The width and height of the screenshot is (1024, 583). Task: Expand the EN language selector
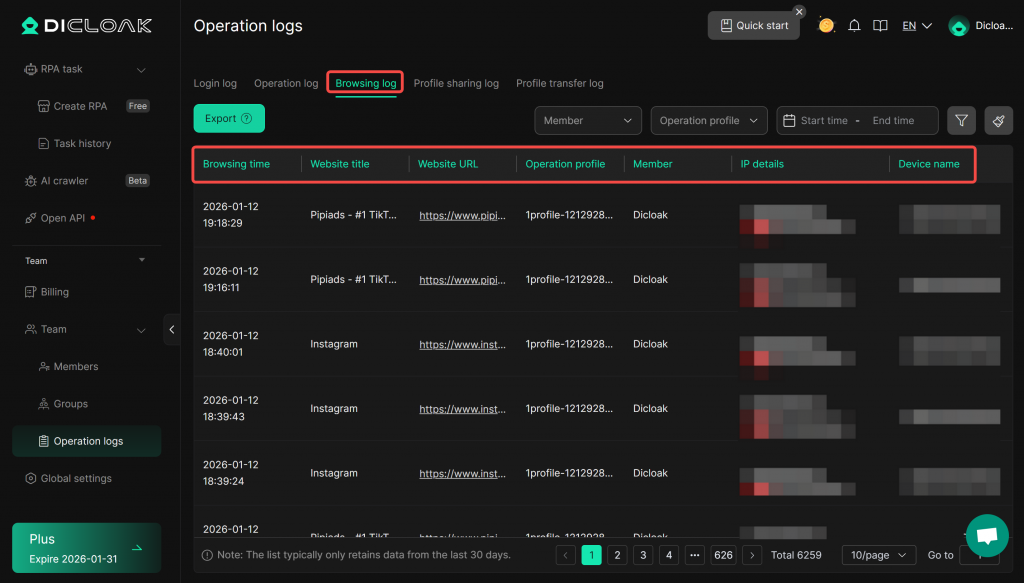[917, 26]
